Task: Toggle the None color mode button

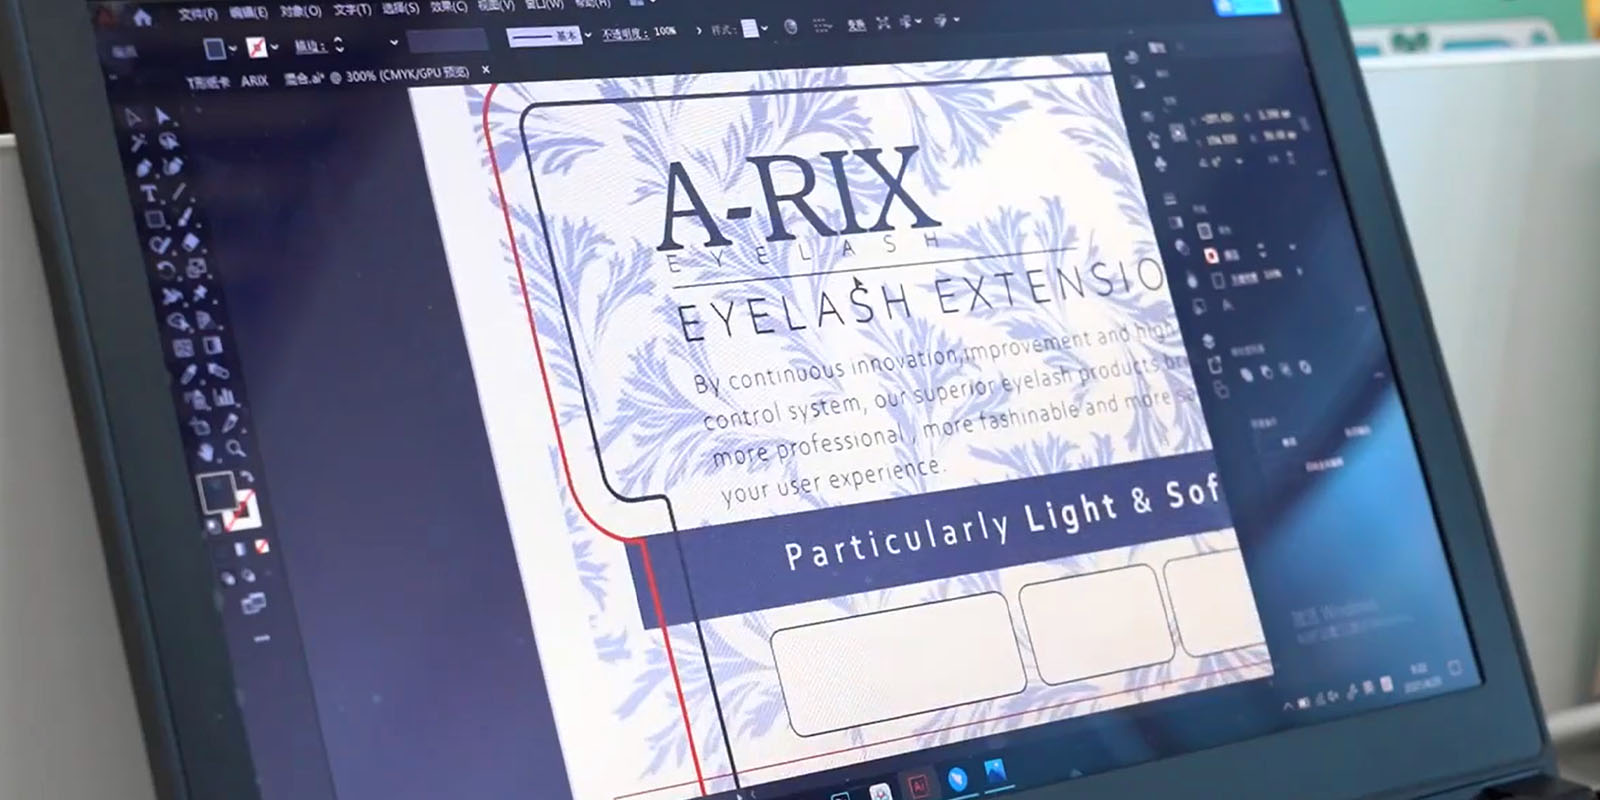Action: pyautogui.click(x=261, y=546)
